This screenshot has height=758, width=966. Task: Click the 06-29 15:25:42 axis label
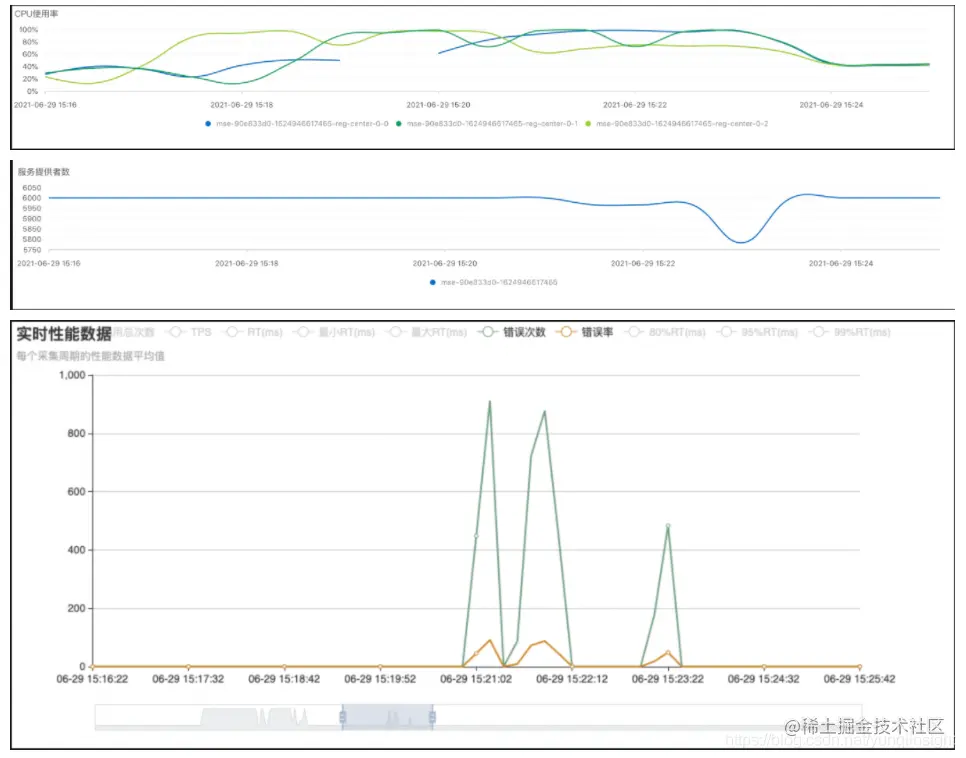[x=859, y=679]
